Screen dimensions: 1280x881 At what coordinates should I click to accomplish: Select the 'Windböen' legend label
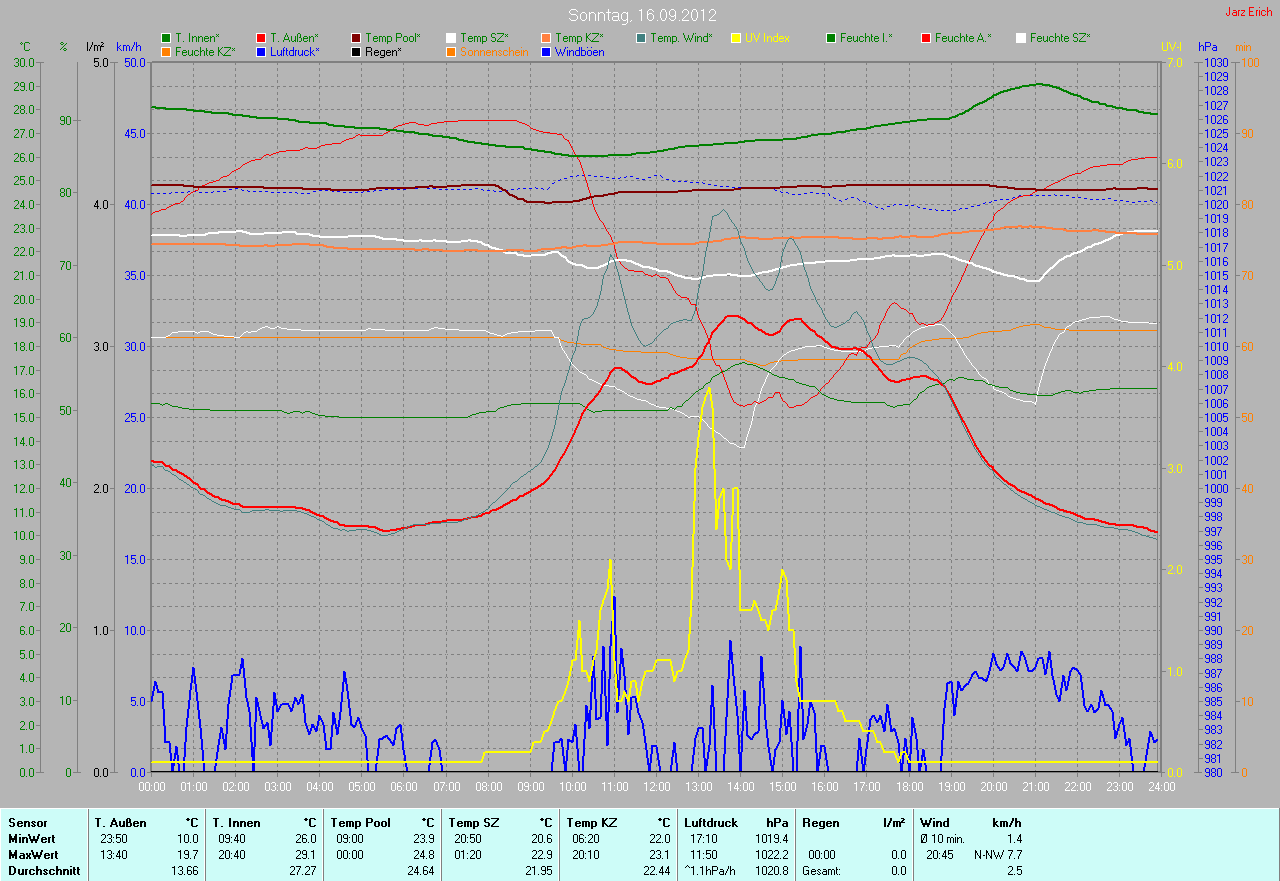tap(579, 52)
